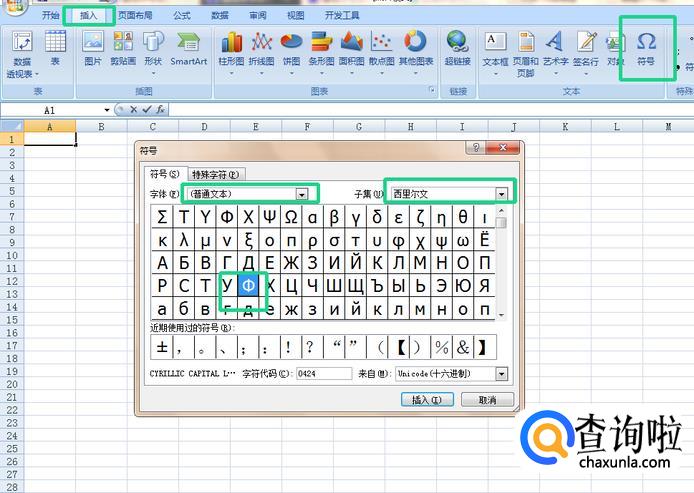
Task: Switch to the 公式 ribbon tab
Action: click(x=181, y=15)
